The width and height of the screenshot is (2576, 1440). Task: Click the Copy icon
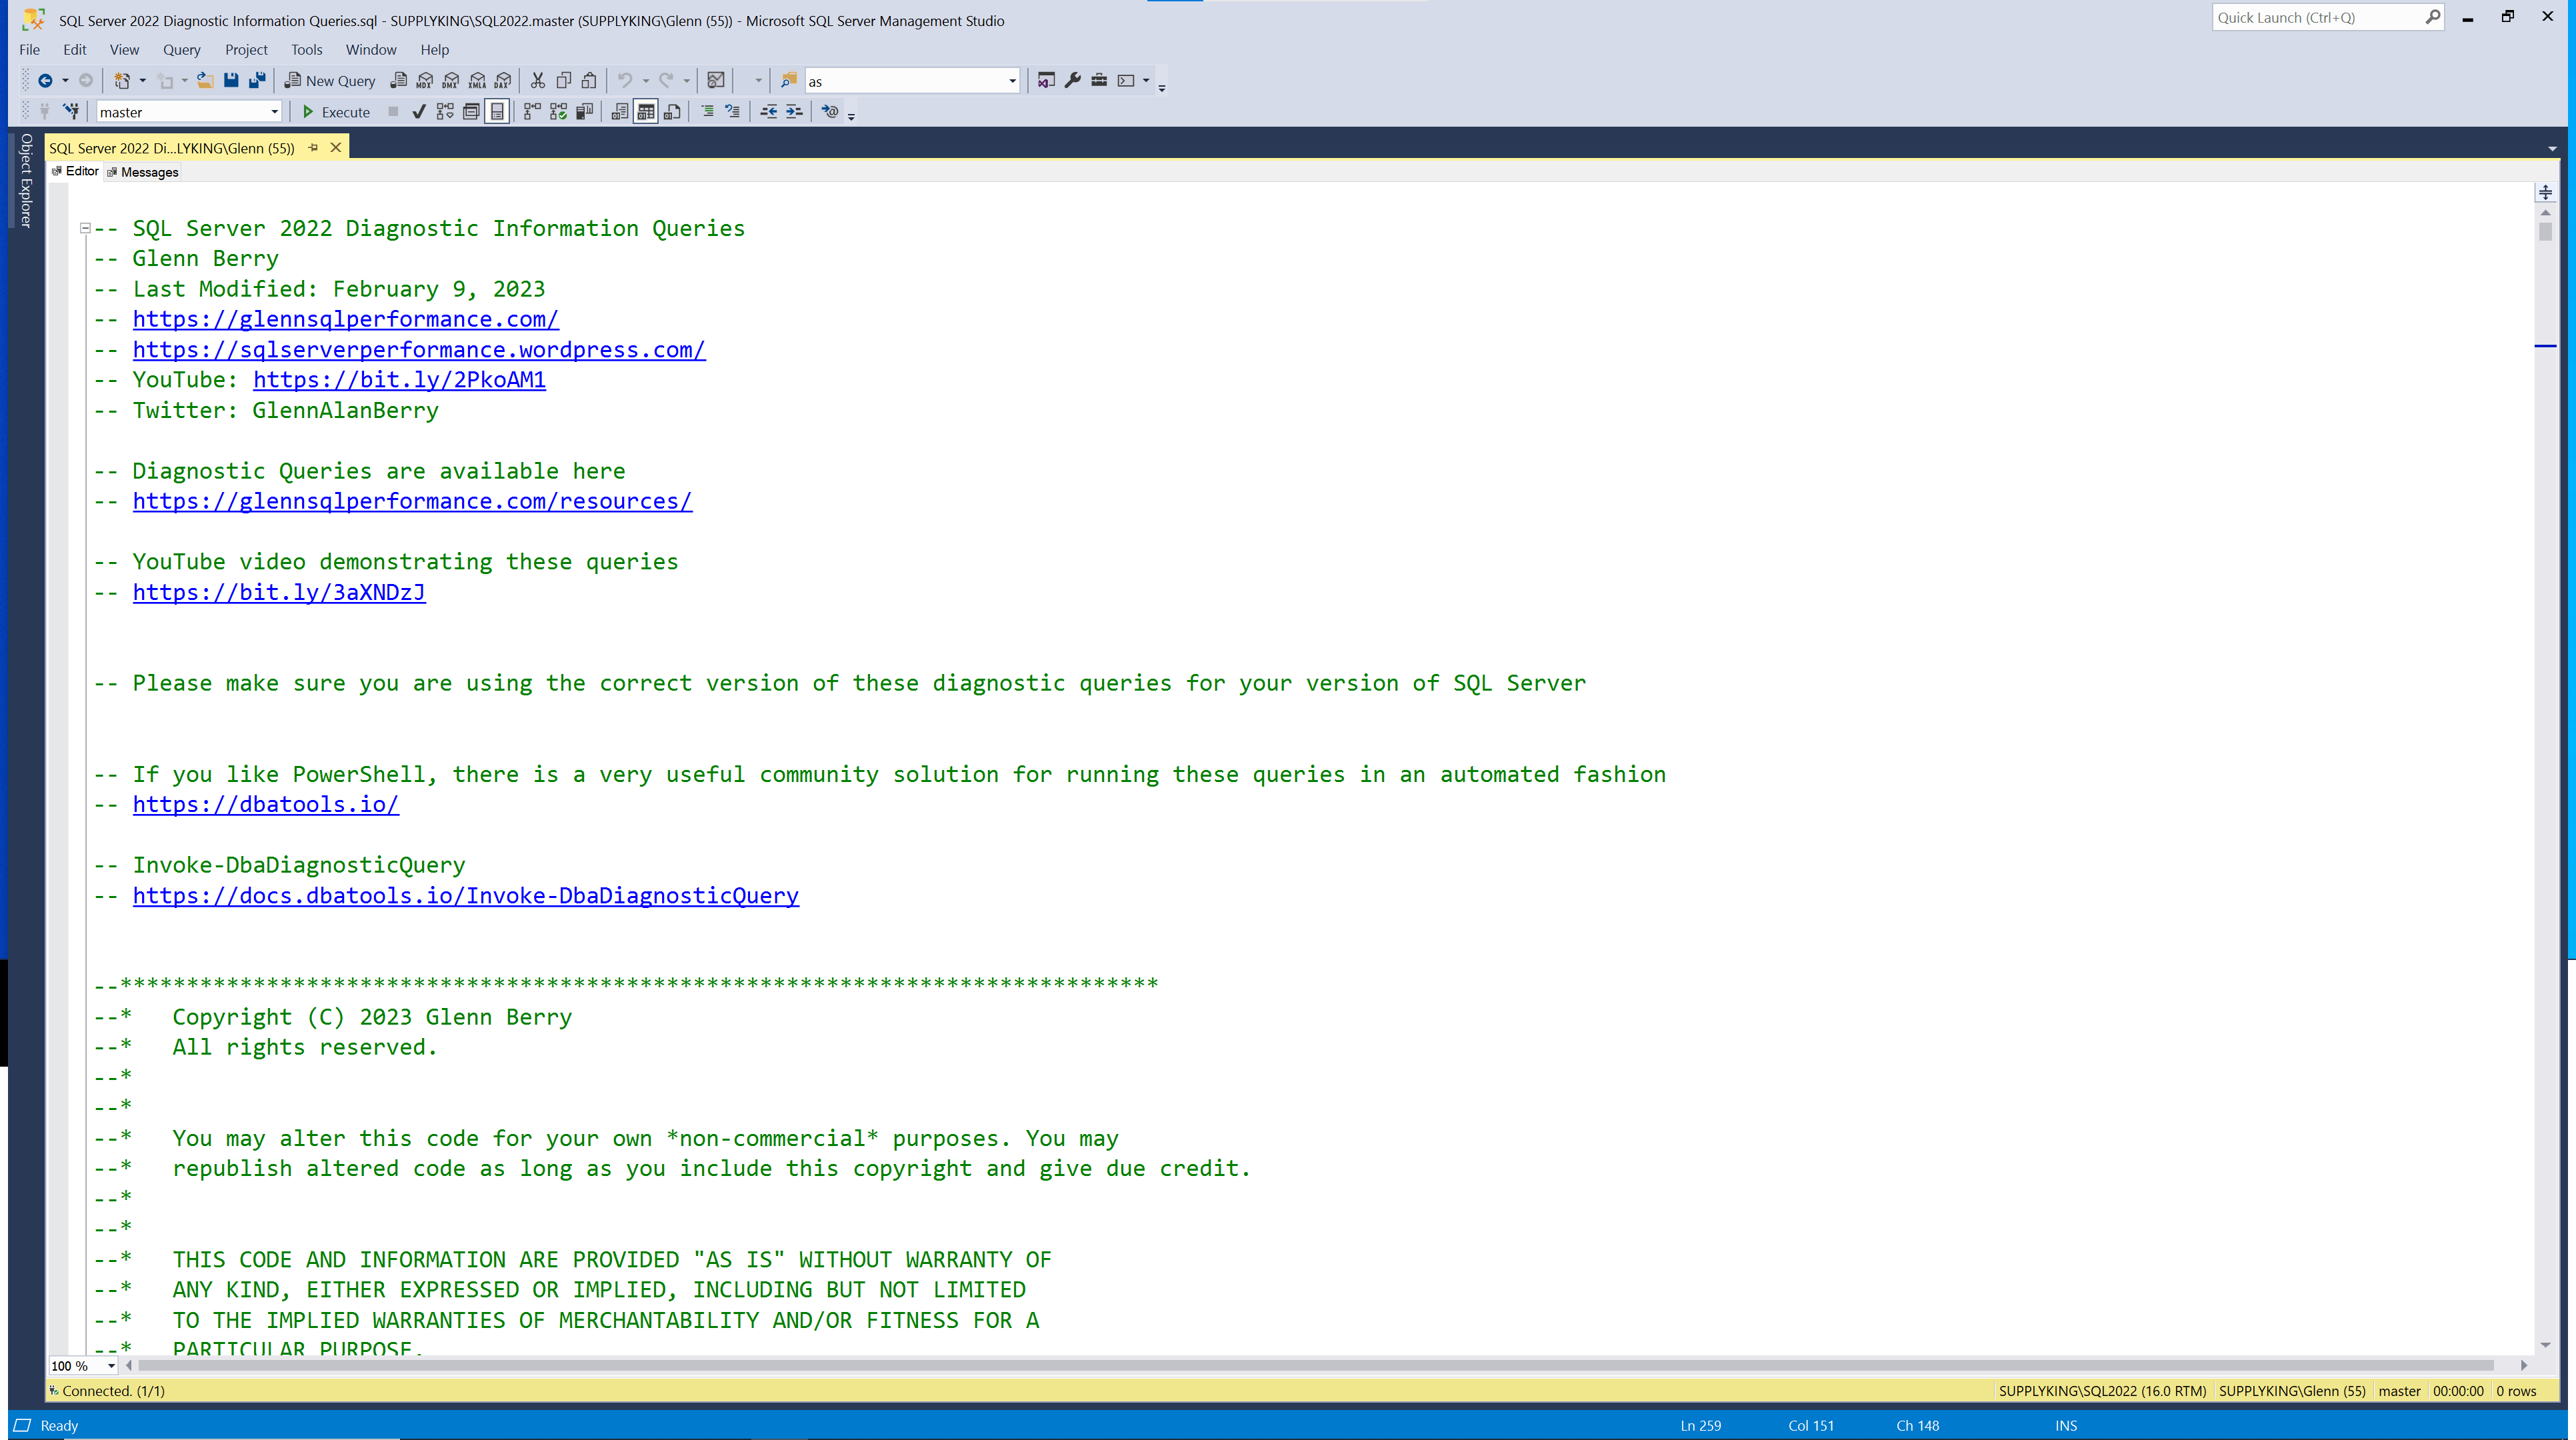point(564,81)
